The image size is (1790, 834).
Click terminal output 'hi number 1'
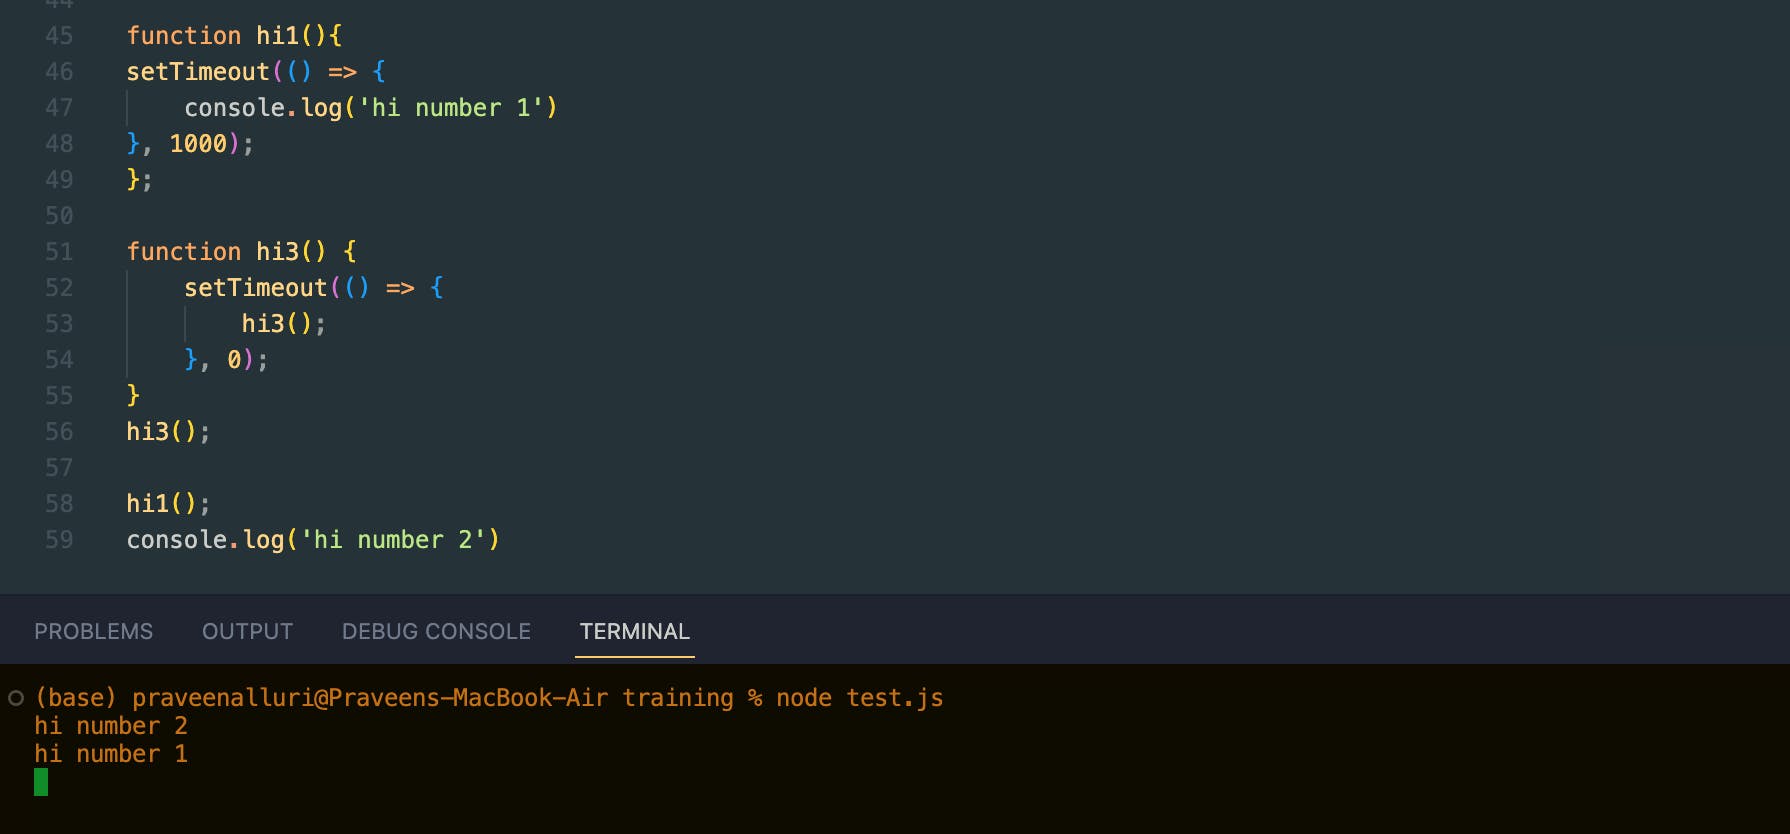click(x=111, y=754)
